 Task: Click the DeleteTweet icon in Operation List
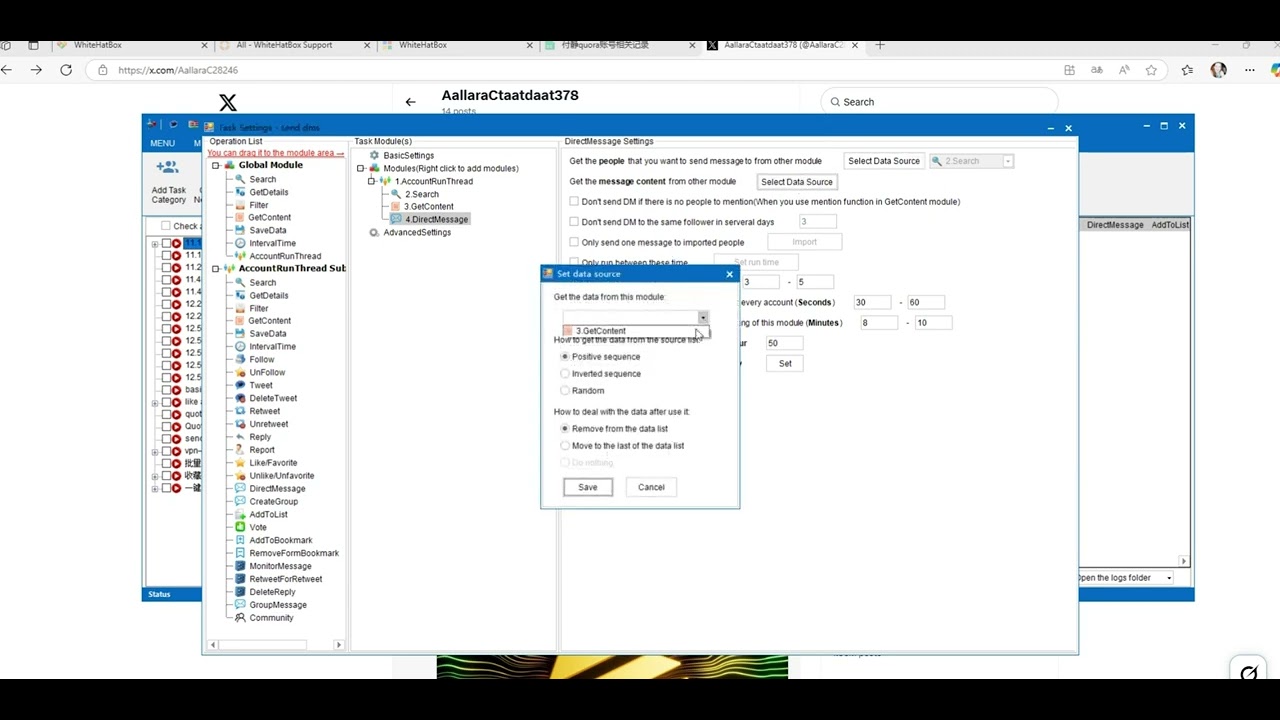click(x=240, y=398)
